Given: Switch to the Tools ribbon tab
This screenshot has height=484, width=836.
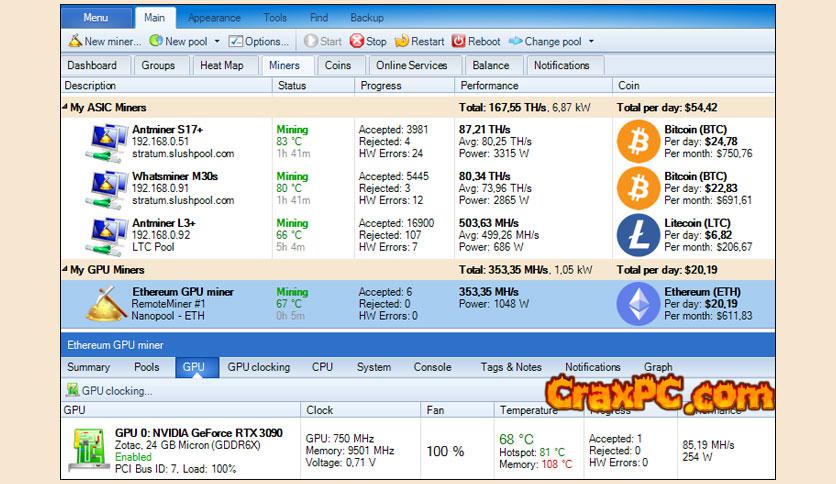Looking at the screenshot, I should click(x=275, y=18).
